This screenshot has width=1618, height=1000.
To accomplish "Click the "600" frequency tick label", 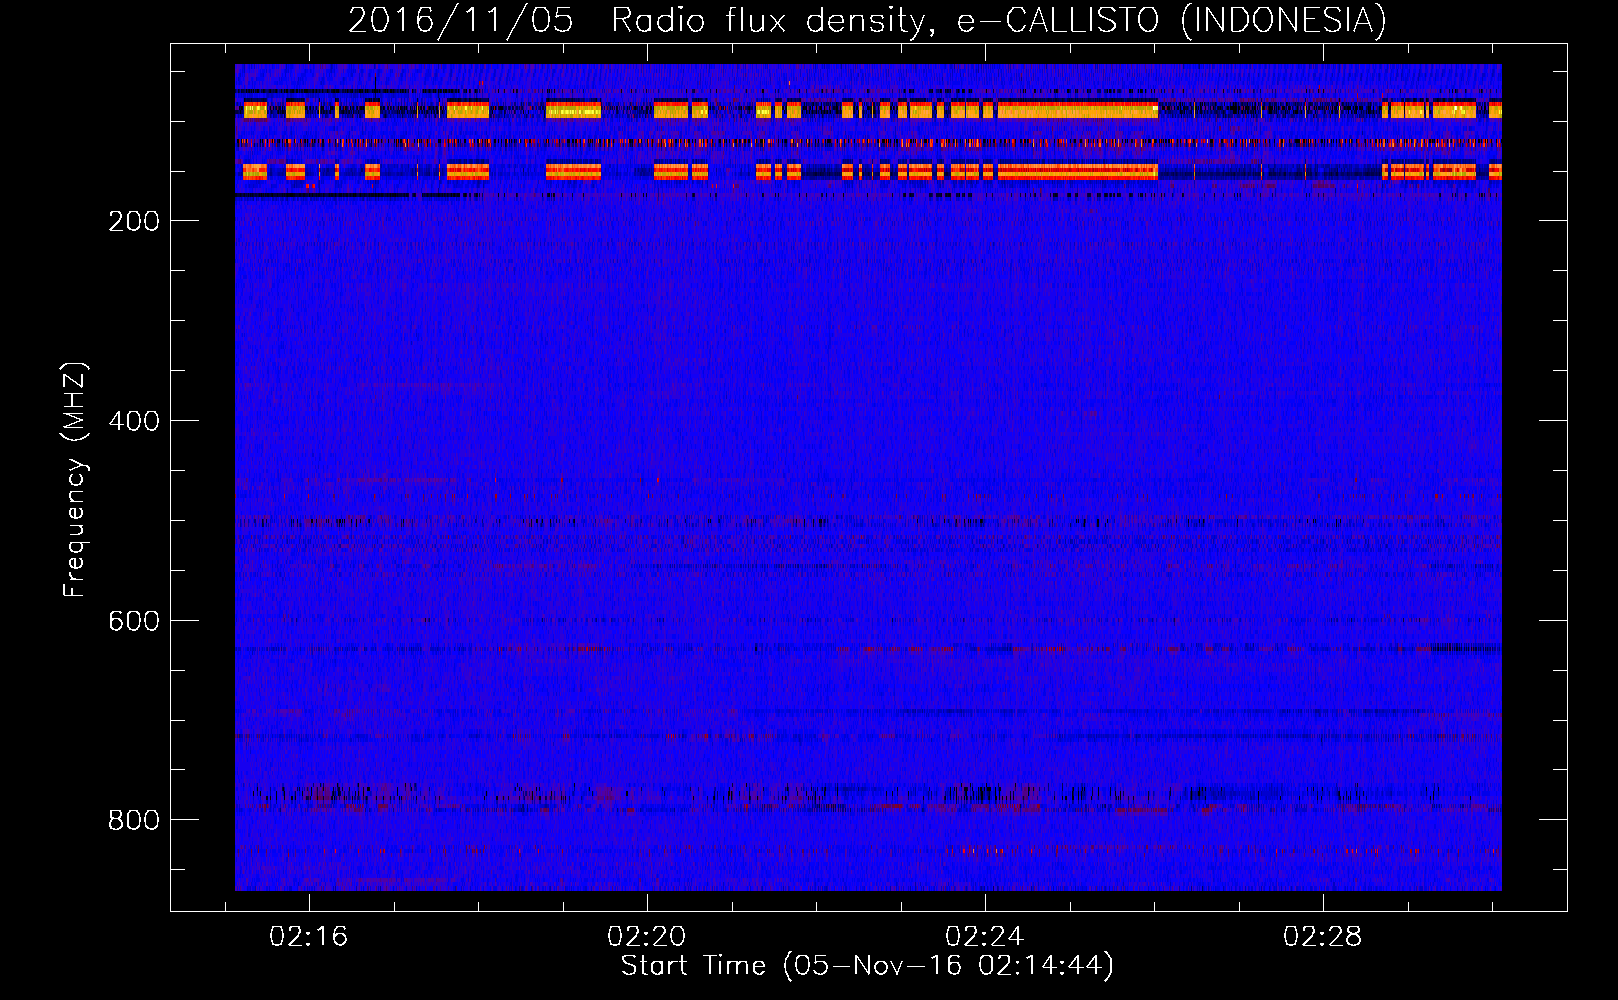I will click(134, 621).
